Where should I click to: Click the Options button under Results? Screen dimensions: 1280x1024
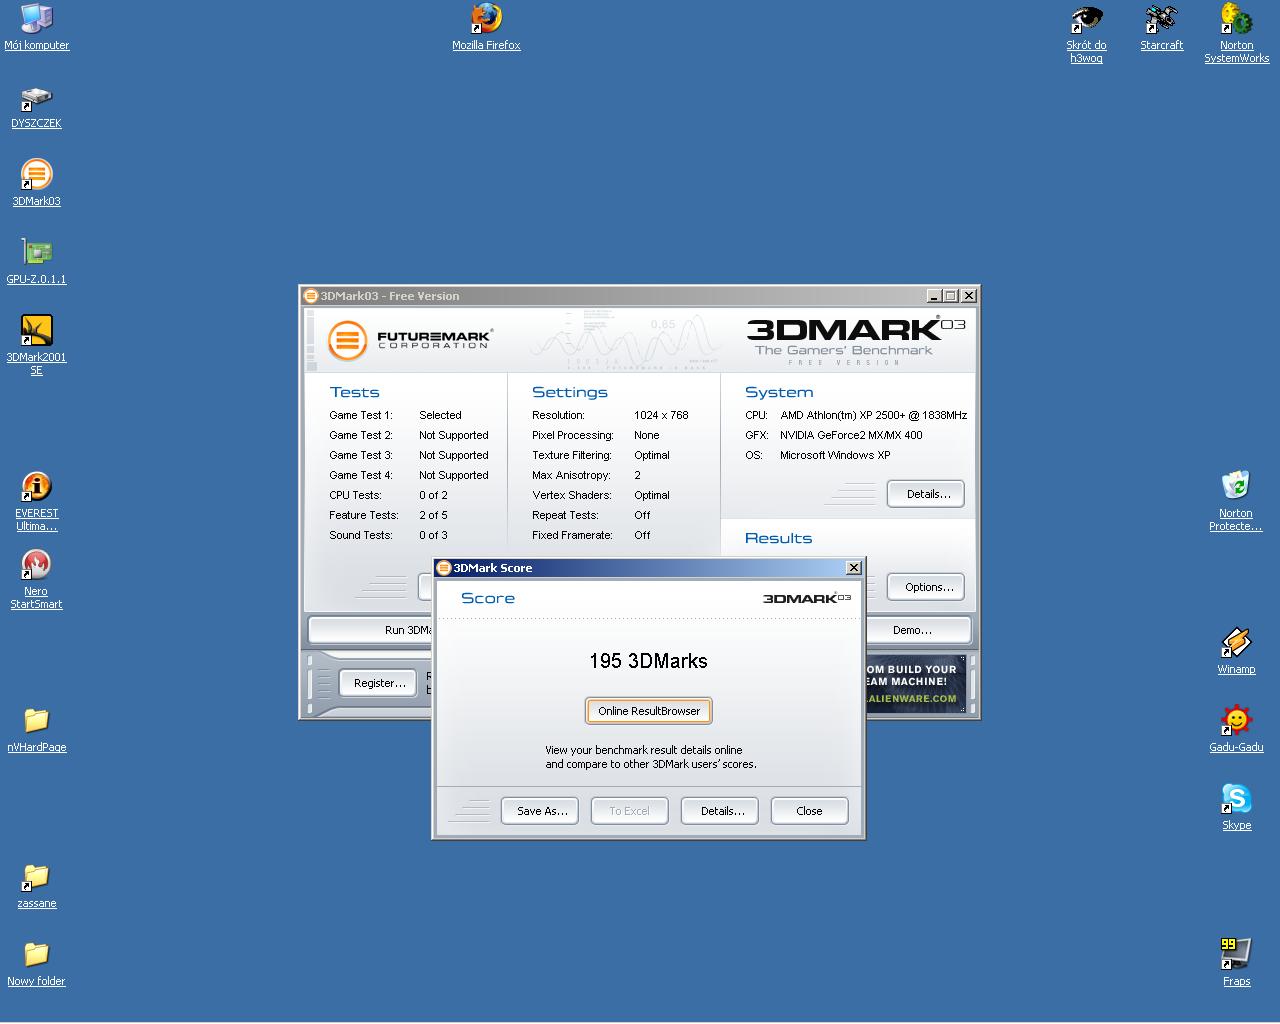pos(927,587)
